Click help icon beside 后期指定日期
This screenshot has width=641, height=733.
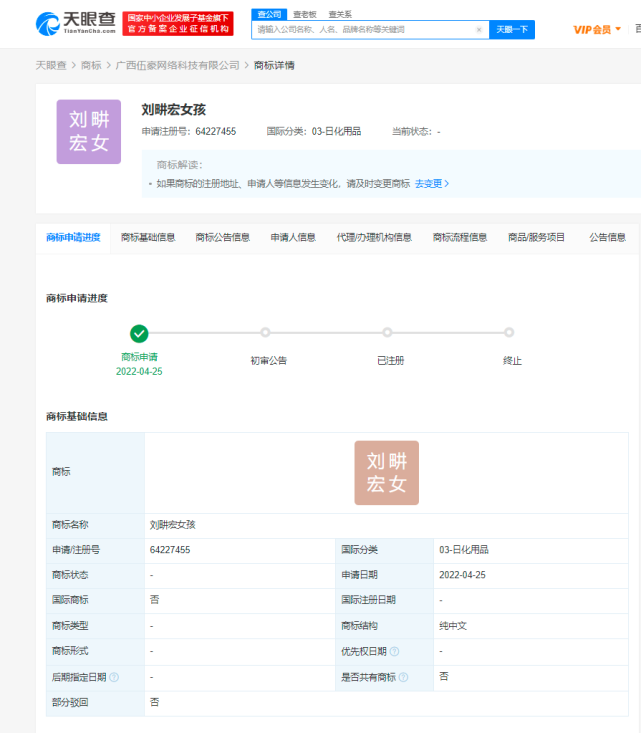point(113,677)
